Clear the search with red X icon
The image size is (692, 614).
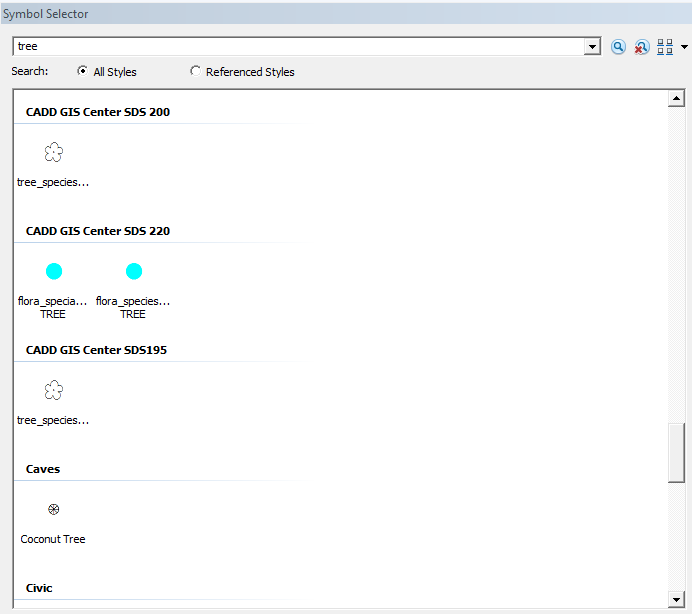641,46
